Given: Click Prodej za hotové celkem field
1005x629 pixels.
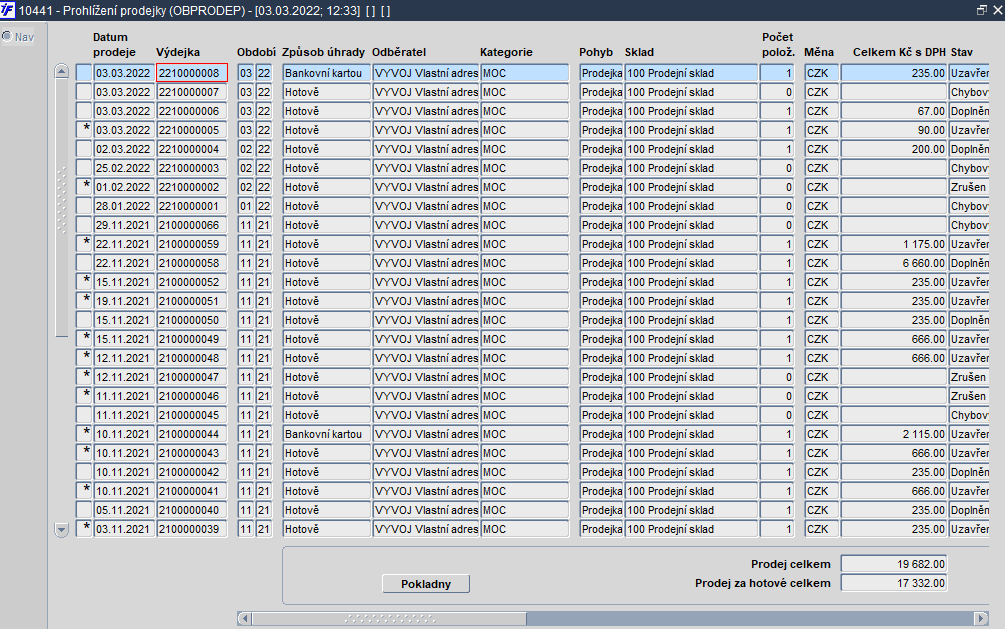Looking at the screenshot, I should pyautogui.click(x=893, y=583).
